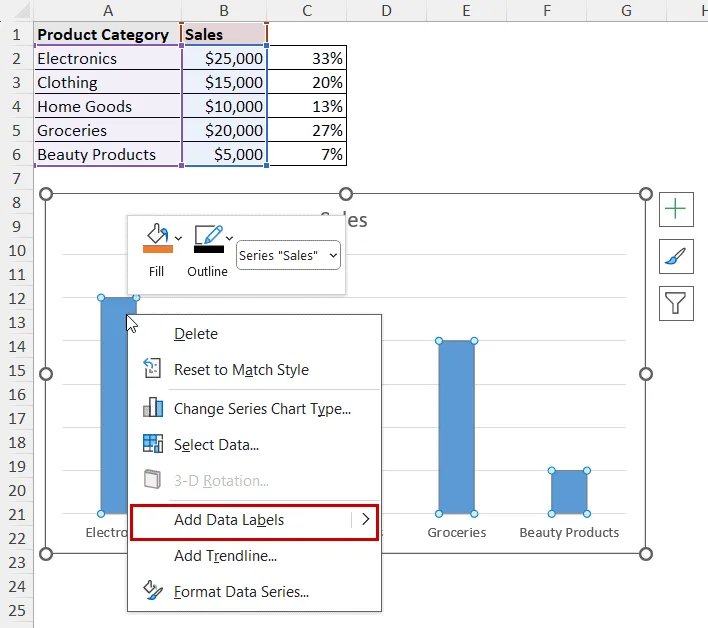Select column G header
The width and height of the screenshot is (708, 628).
[x=626, y=10]
